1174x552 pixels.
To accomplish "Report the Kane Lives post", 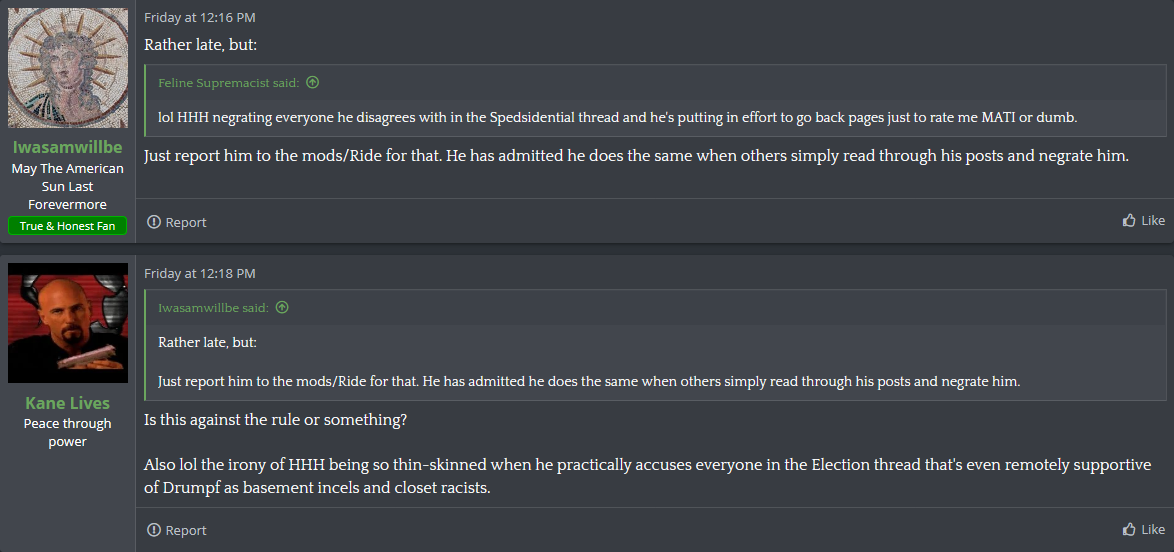I will [x=177, y=530].
